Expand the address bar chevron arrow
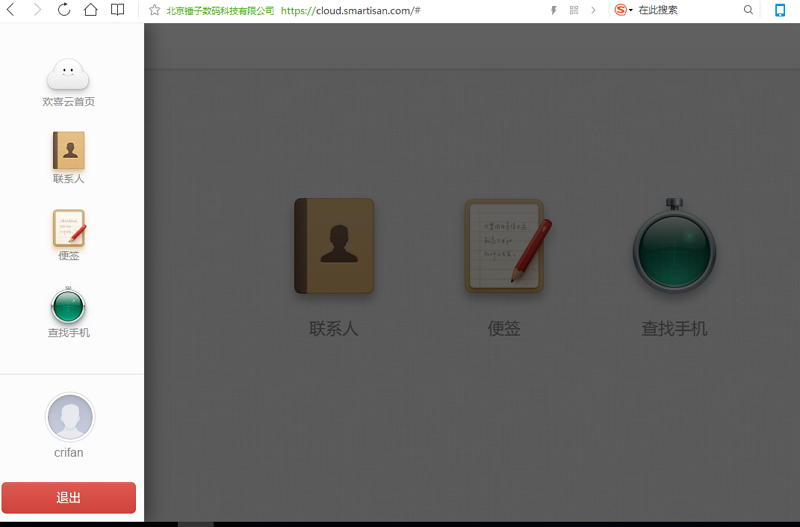The width and height of the screenshot is (800, 527). tap(593, 10)
